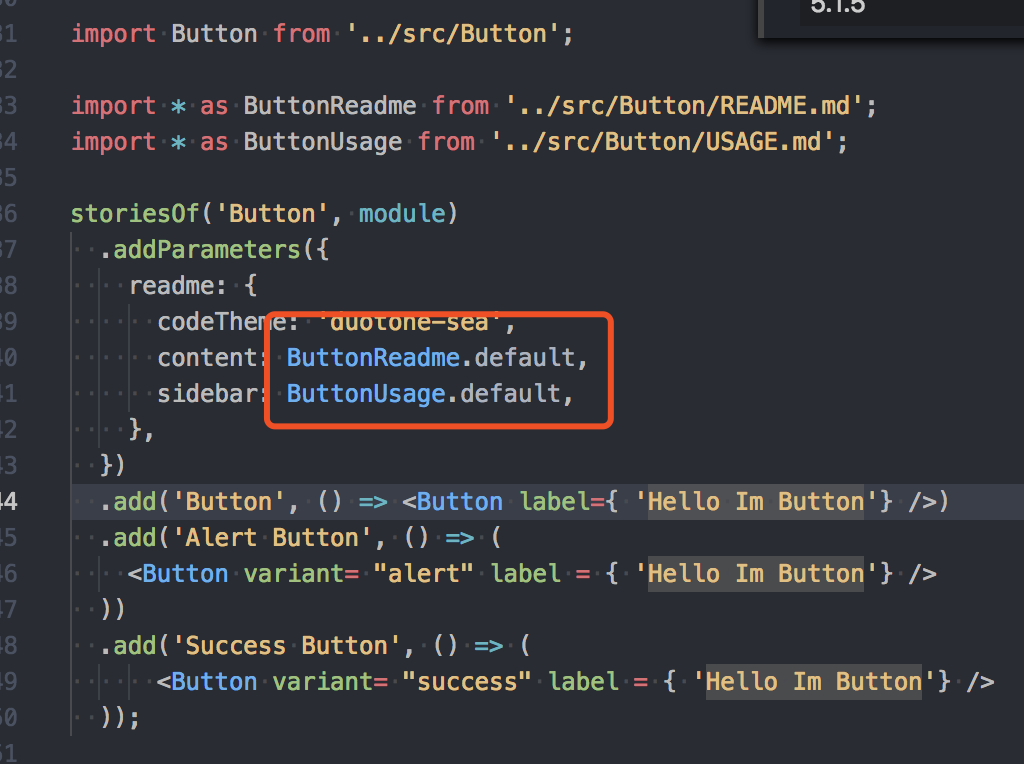Click the '../src/Button' import path string
Screen dimensions: 1024x764
453,34
